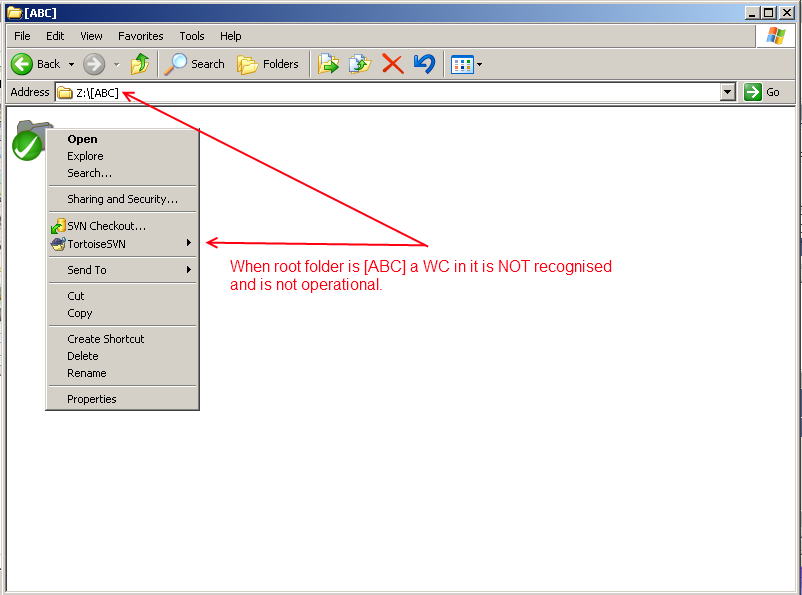Choose Rename from the context menu
Screen dimensions: 802x595
click(123, 373)
